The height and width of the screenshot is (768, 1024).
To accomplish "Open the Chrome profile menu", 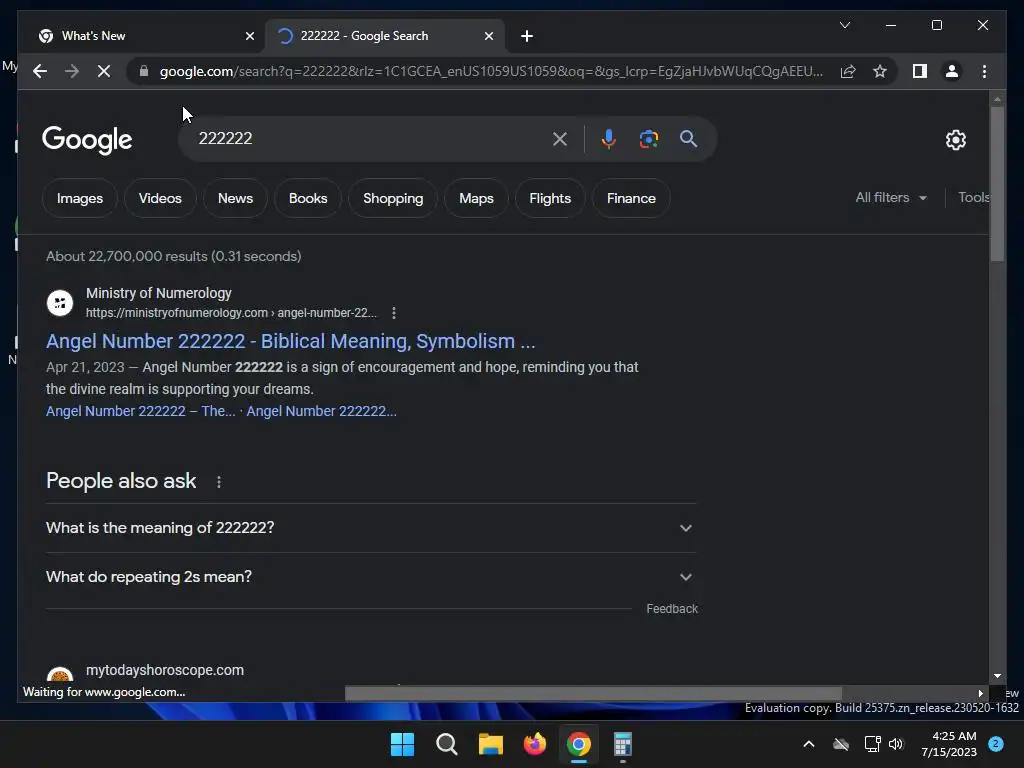I will (x=952, y=71).
